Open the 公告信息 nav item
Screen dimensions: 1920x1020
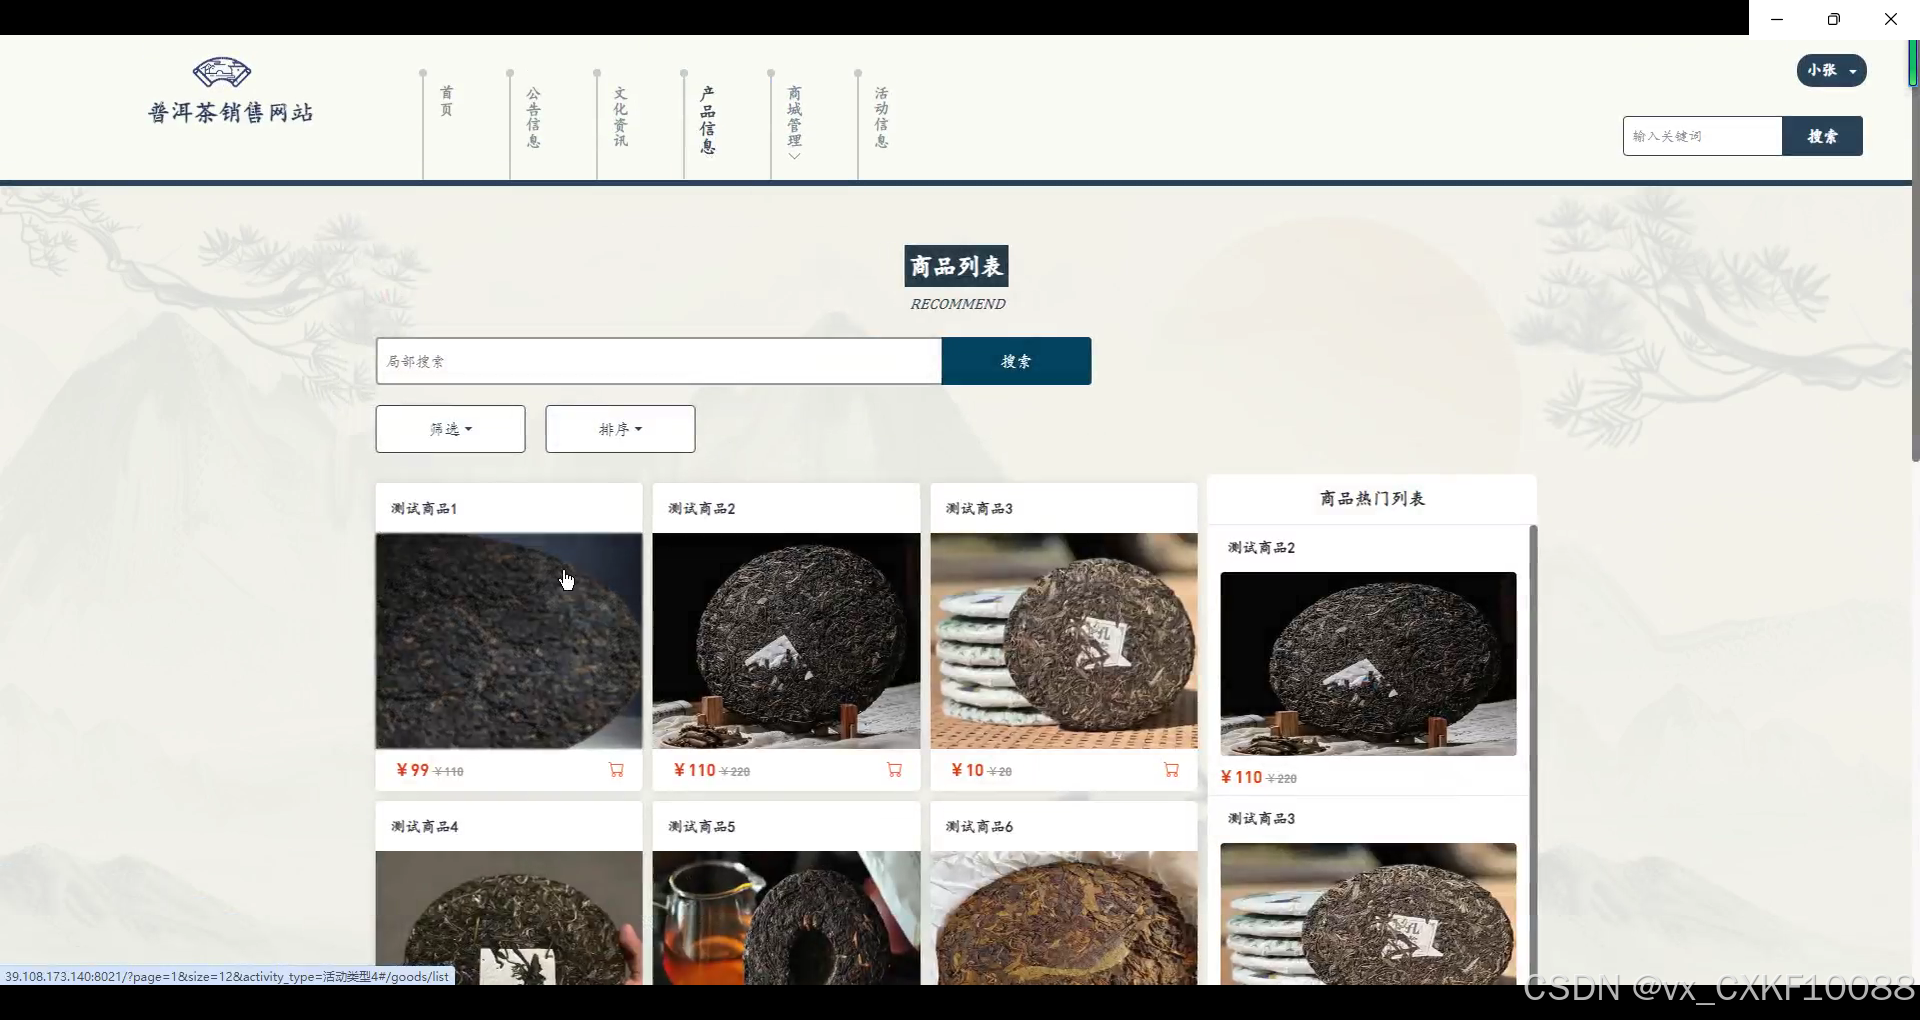533,117
